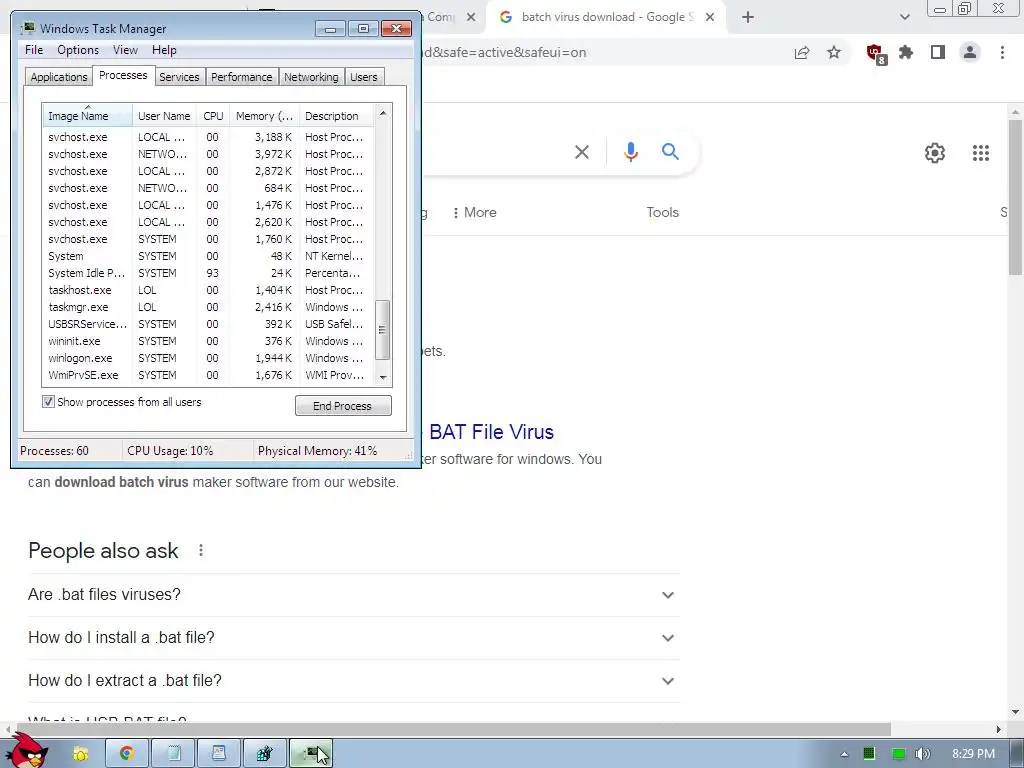1024x768 pixels.
Task: Open the uBlock Origin extension
Action: (x=875, y=54)
